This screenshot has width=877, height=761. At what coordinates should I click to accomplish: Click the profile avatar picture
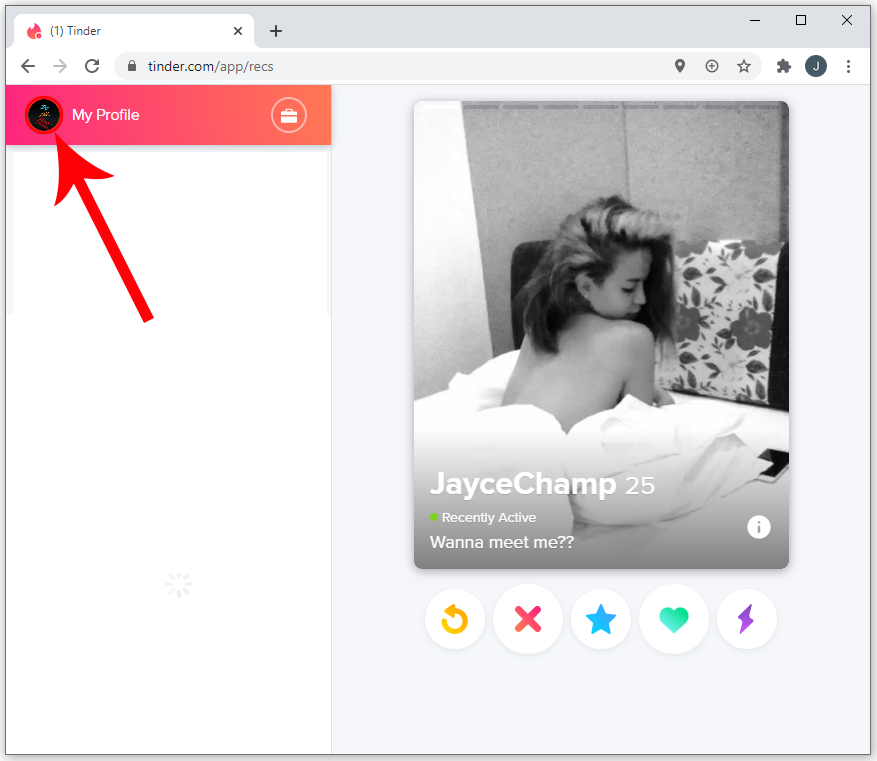point(45,115)
